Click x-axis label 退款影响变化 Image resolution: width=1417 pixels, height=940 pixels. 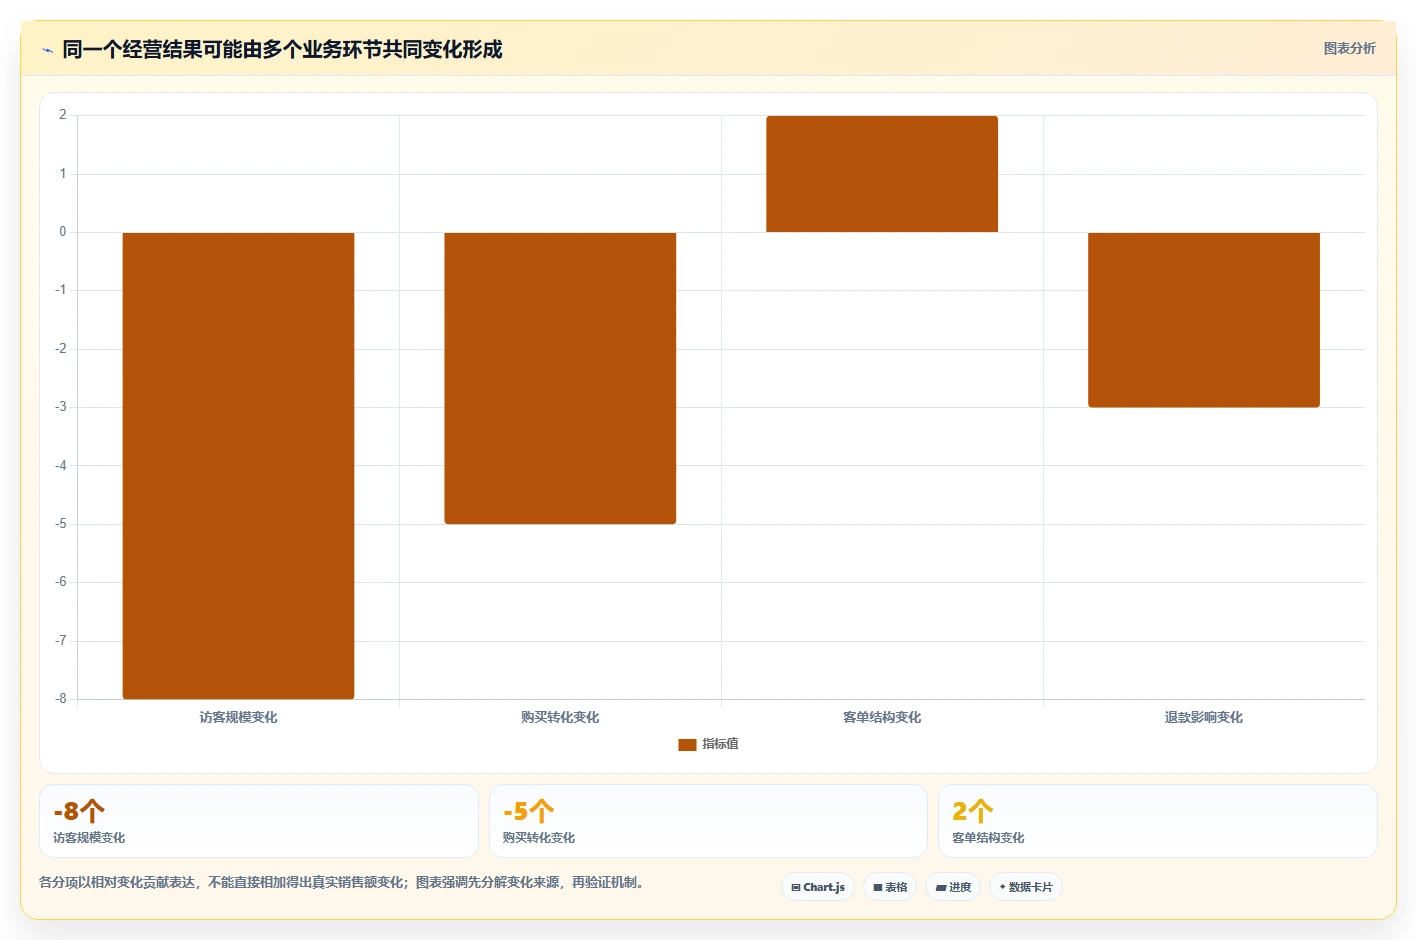(1204, 717)
